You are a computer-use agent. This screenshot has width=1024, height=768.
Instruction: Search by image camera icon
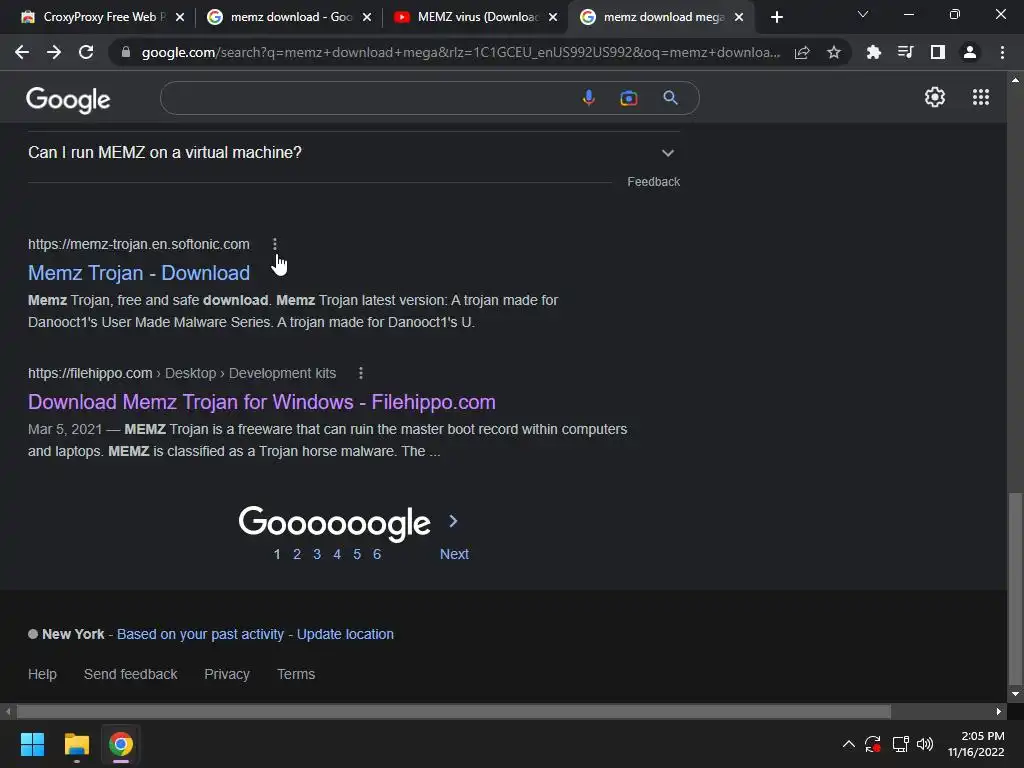[629, 98]
